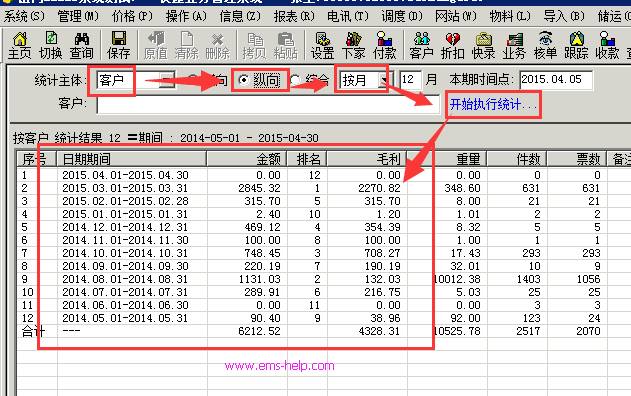Viewport: 631px width, 396px height.
Task: Expand the 按月 period dropdown
Action: click(384, 80)
